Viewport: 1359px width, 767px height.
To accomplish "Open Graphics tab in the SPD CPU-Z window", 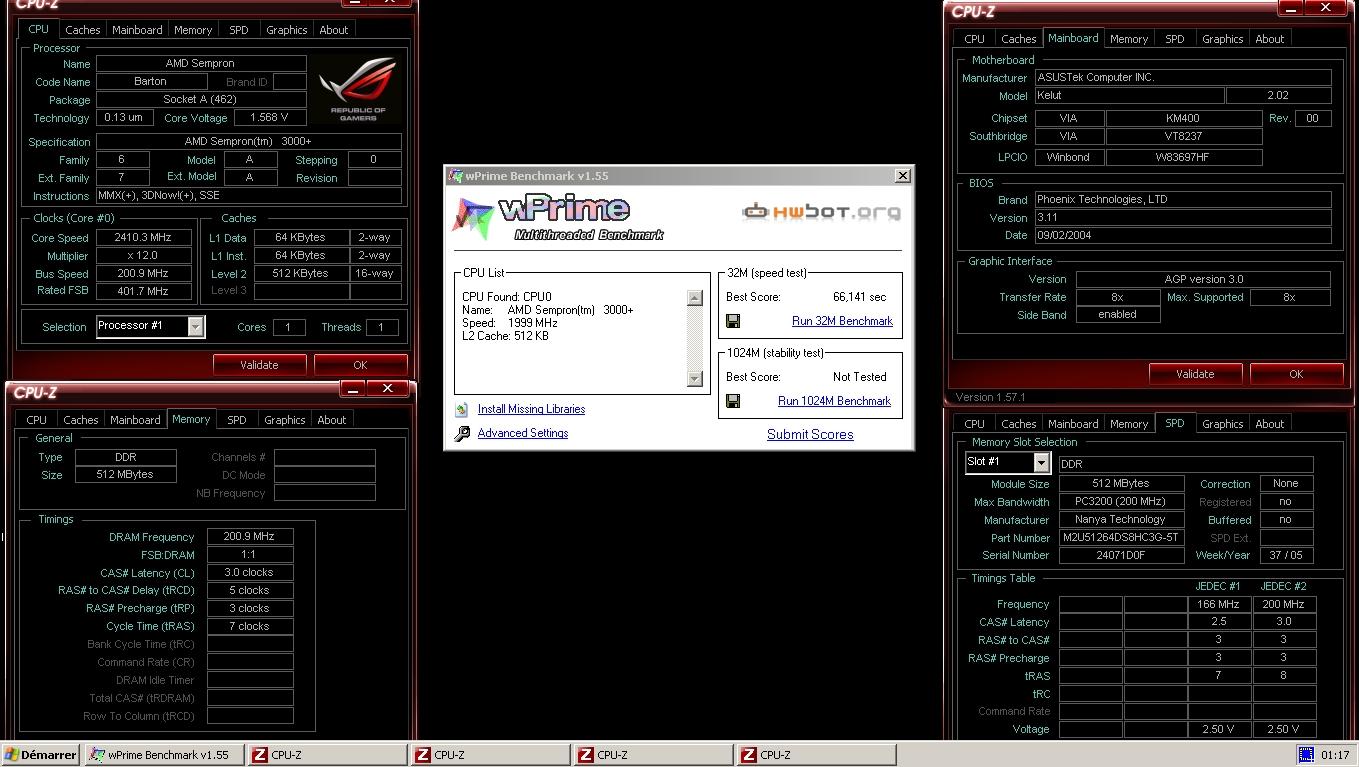I will 1222,424.
